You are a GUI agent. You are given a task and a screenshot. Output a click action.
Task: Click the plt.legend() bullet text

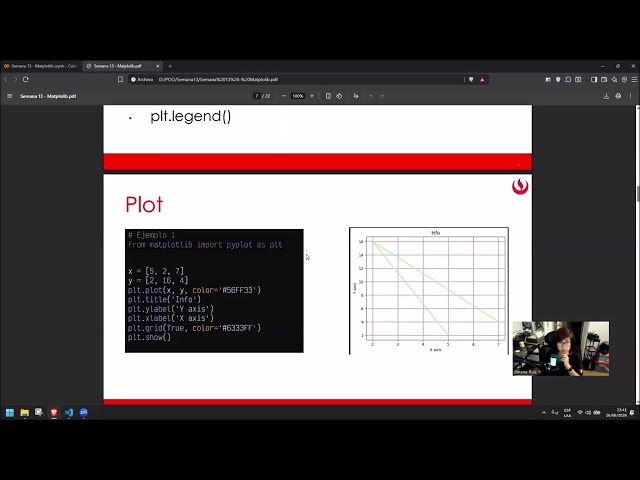coord(191,116)
